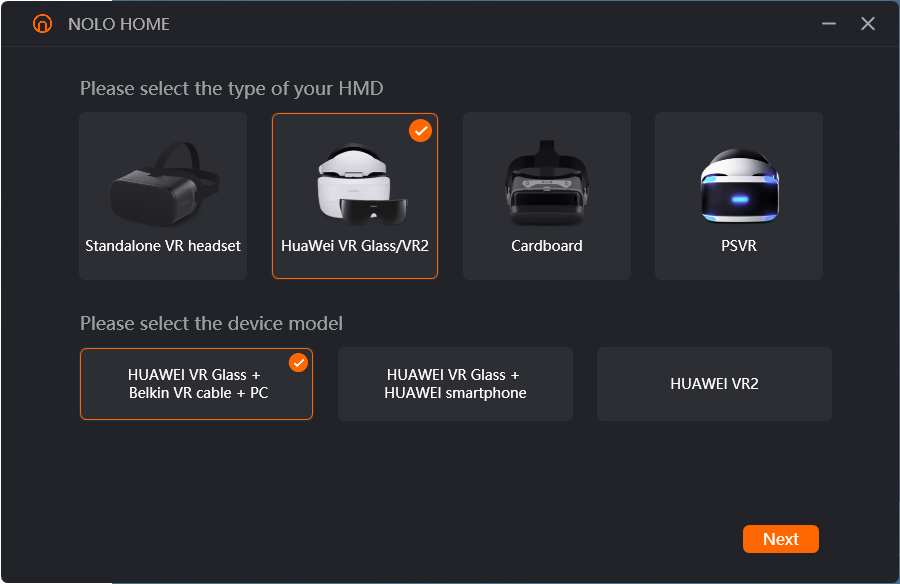Minimize the NOLO HOME window

(828, 24)
